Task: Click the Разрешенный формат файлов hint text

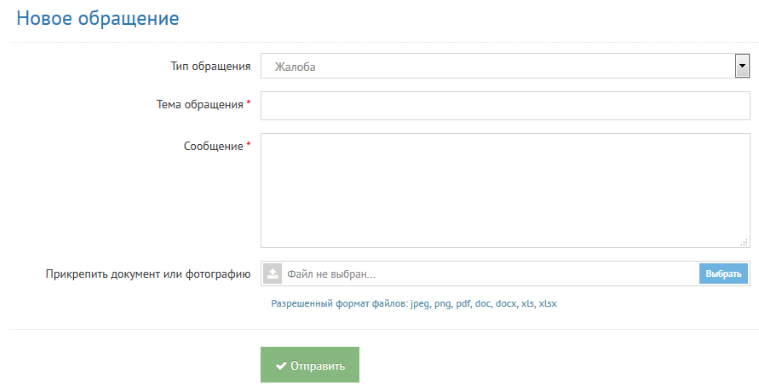Action: pos(414,304)
